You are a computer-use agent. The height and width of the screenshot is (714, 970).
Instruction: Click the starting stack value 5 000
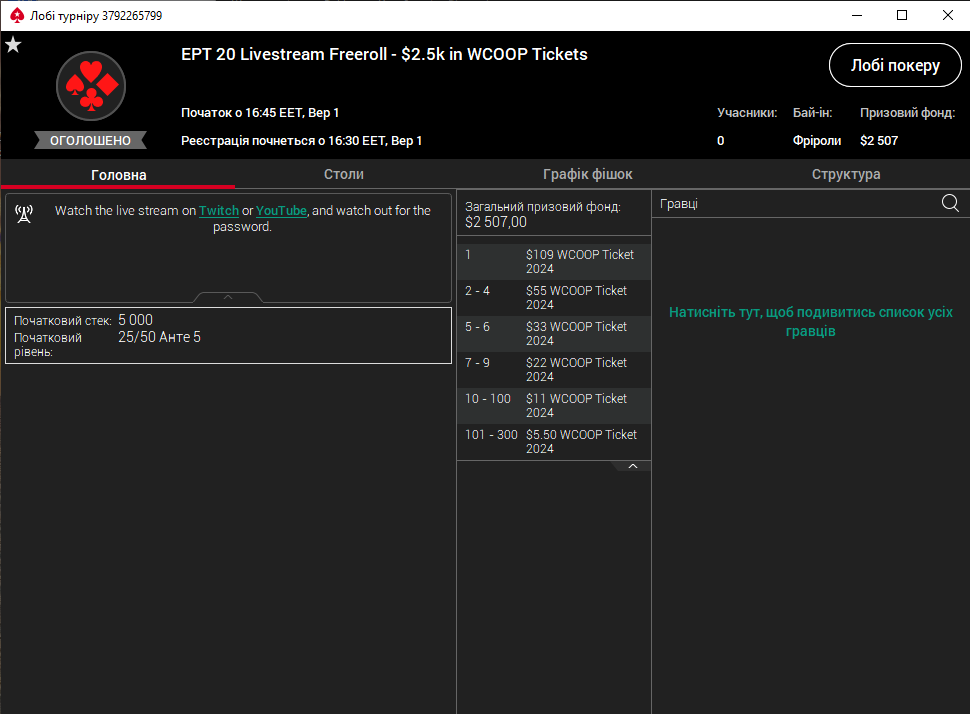tap(135, 320)
